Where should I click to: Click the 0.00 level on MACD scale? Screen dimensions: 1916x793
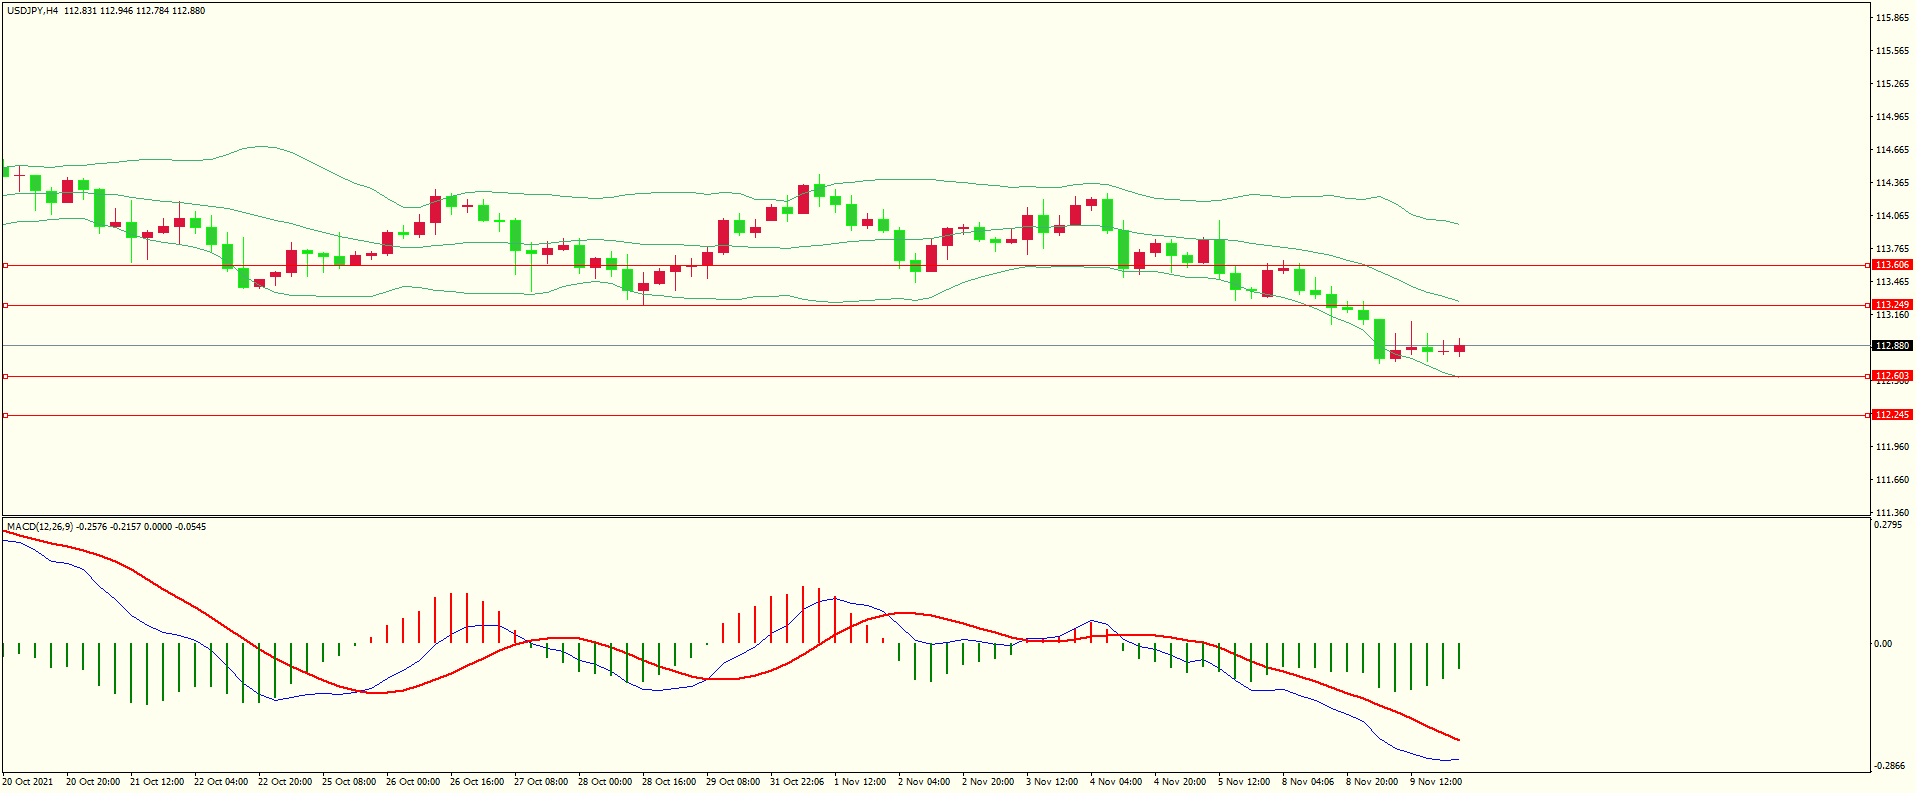click(x=1883, y=644)
